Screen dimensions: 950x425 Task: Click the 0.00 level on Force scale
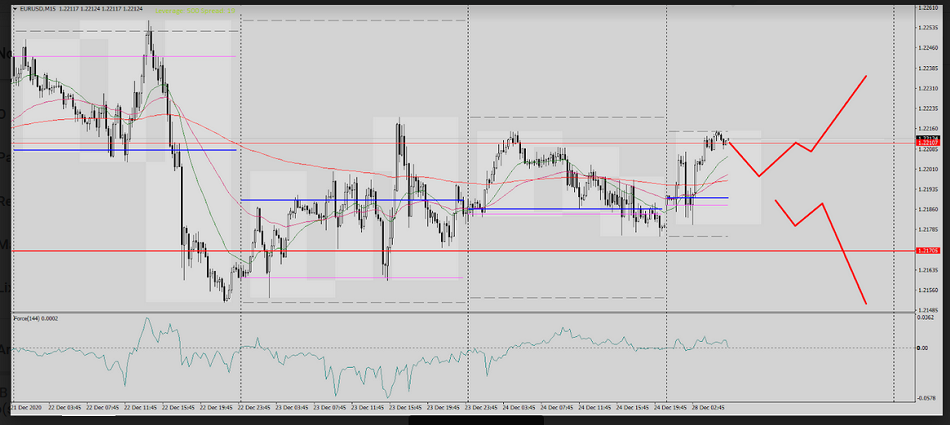click(x=922, y=348)
